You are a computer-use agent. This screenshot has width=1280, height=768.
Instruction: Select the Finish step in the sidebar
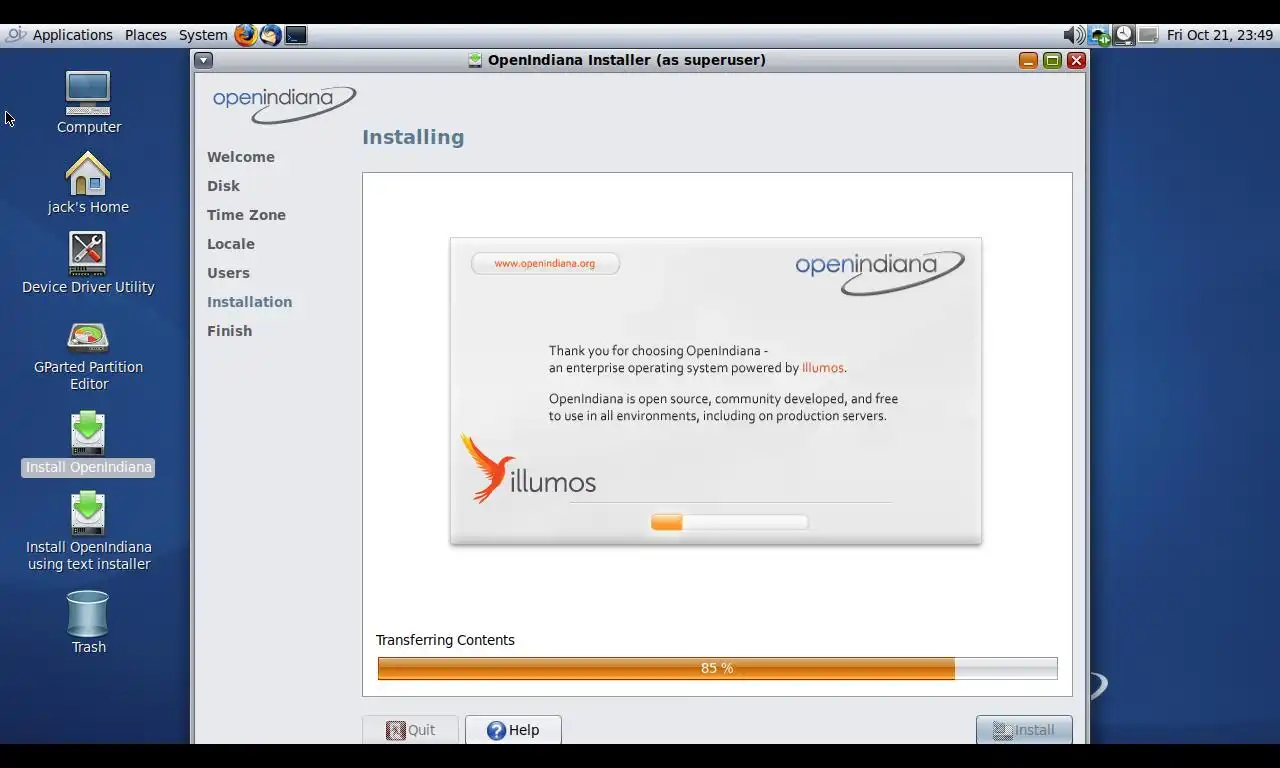coord(229,331)
